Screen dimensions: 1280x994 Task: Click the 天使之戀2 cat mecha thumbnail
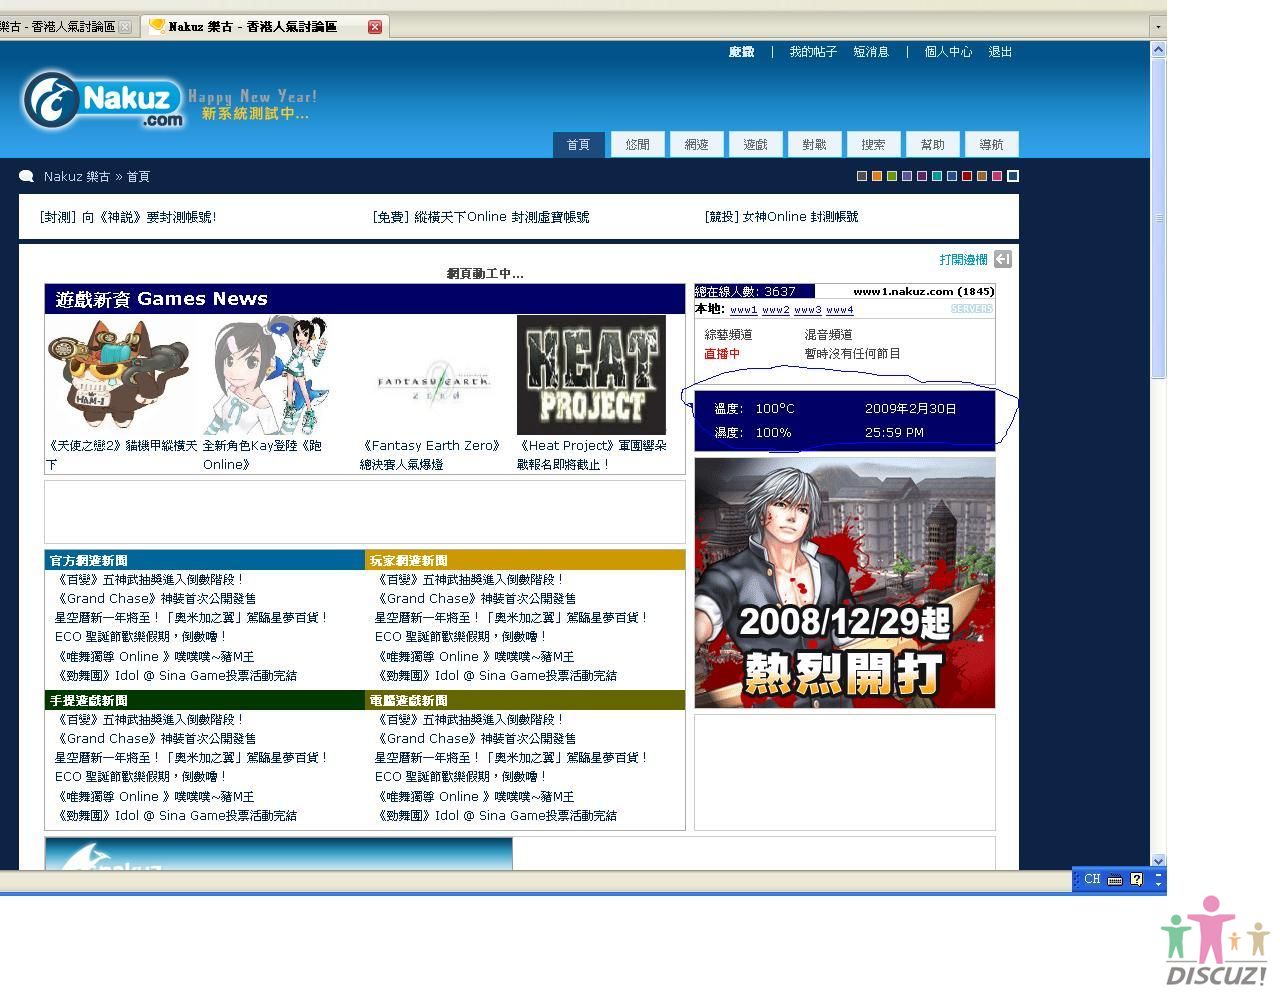118,375
